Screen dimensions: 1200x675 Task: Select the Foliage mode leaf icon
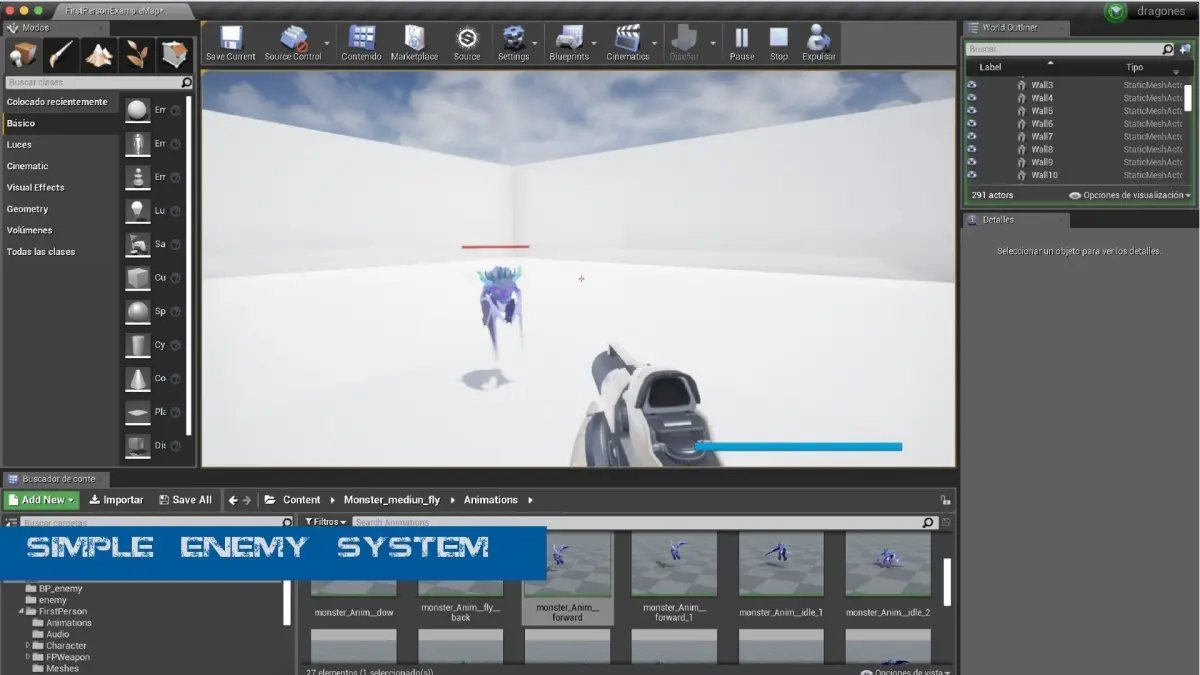tap(137, 55)
